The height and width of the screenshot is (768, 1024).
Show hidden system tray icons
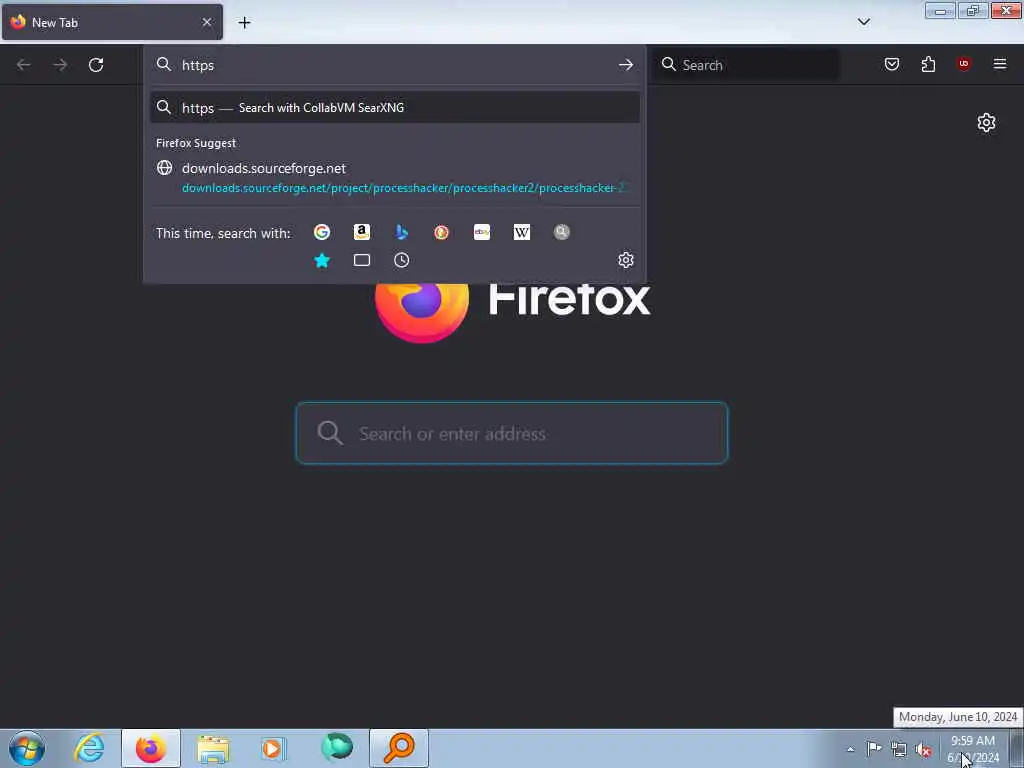click(850, 749)
